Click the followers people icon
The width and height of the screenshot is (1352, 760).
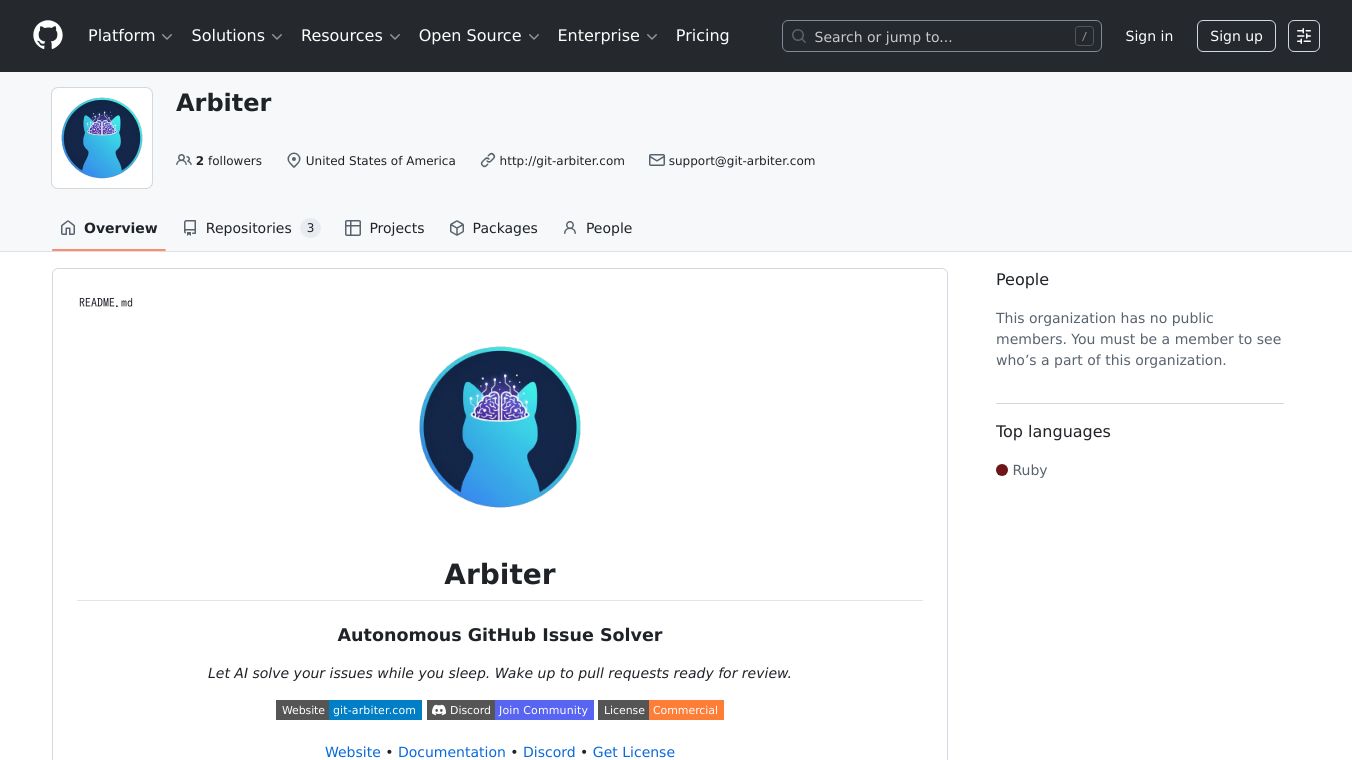(184, 160)
